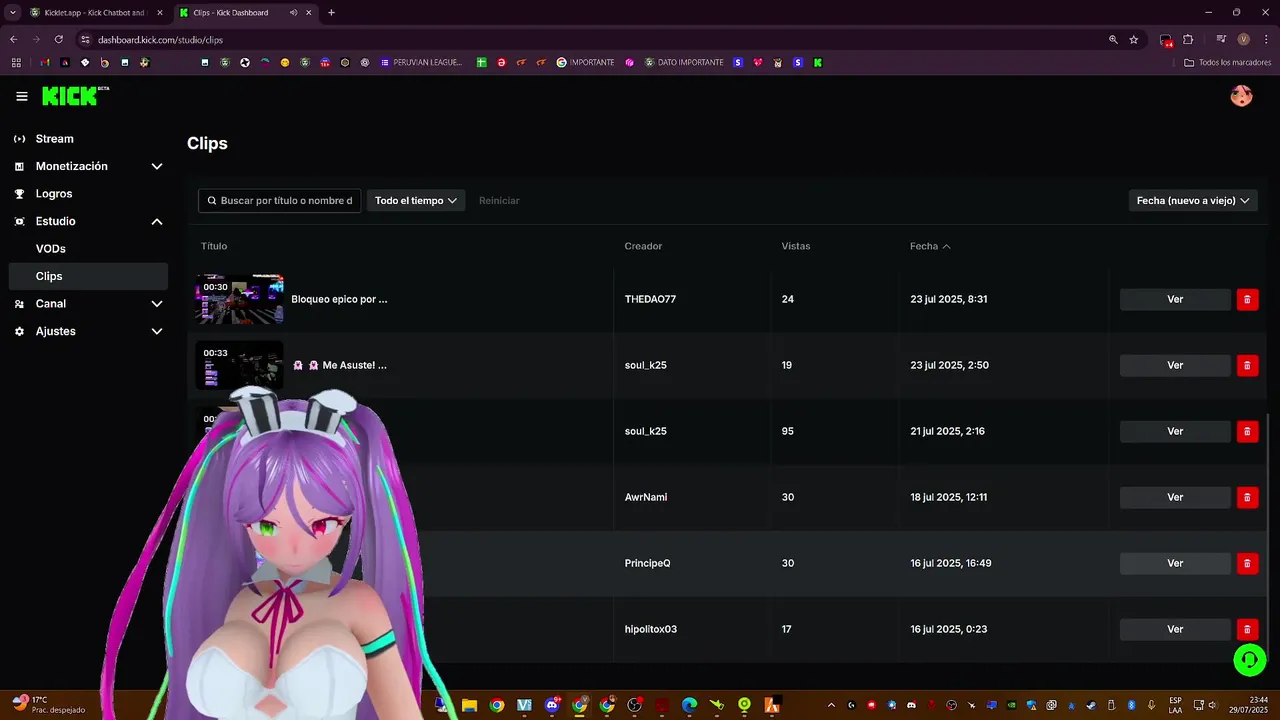This screenshot has width=1280, height=720.
Task: Click the weather widget in taskbar
Action: (x=48, y=704)
